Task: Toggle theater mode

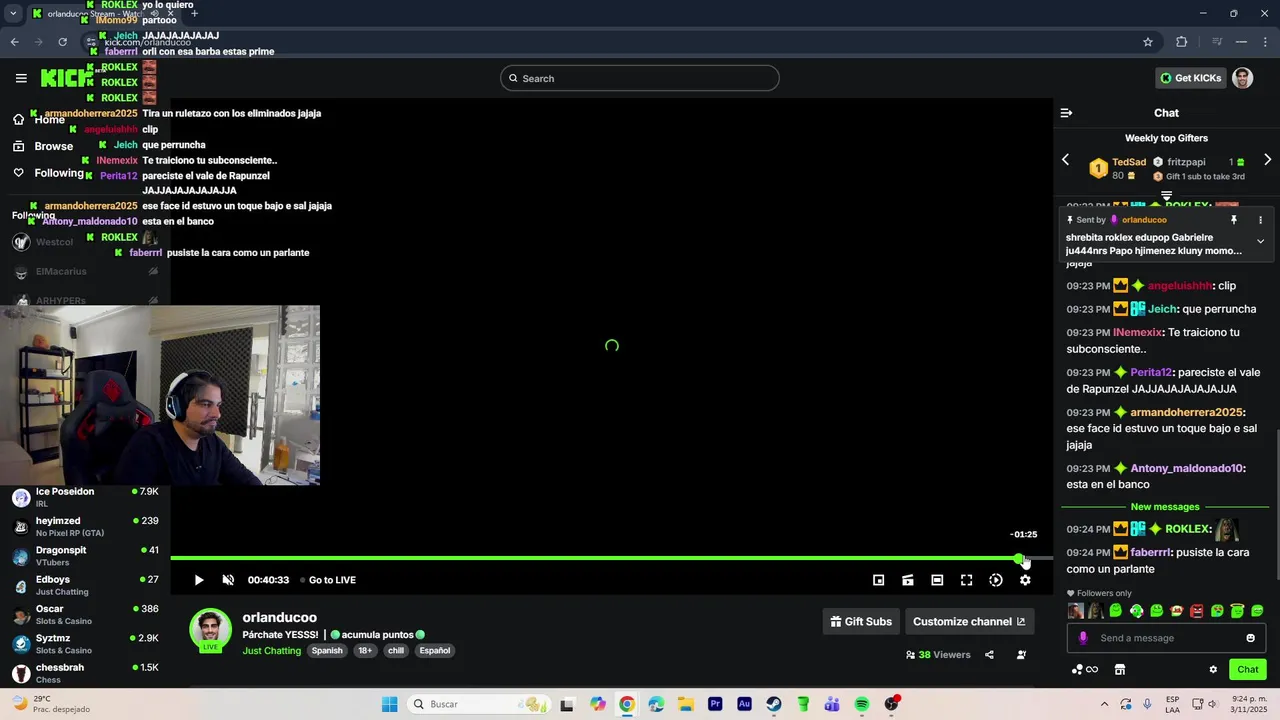Action: pyautogui.click(x=937, y=580)
